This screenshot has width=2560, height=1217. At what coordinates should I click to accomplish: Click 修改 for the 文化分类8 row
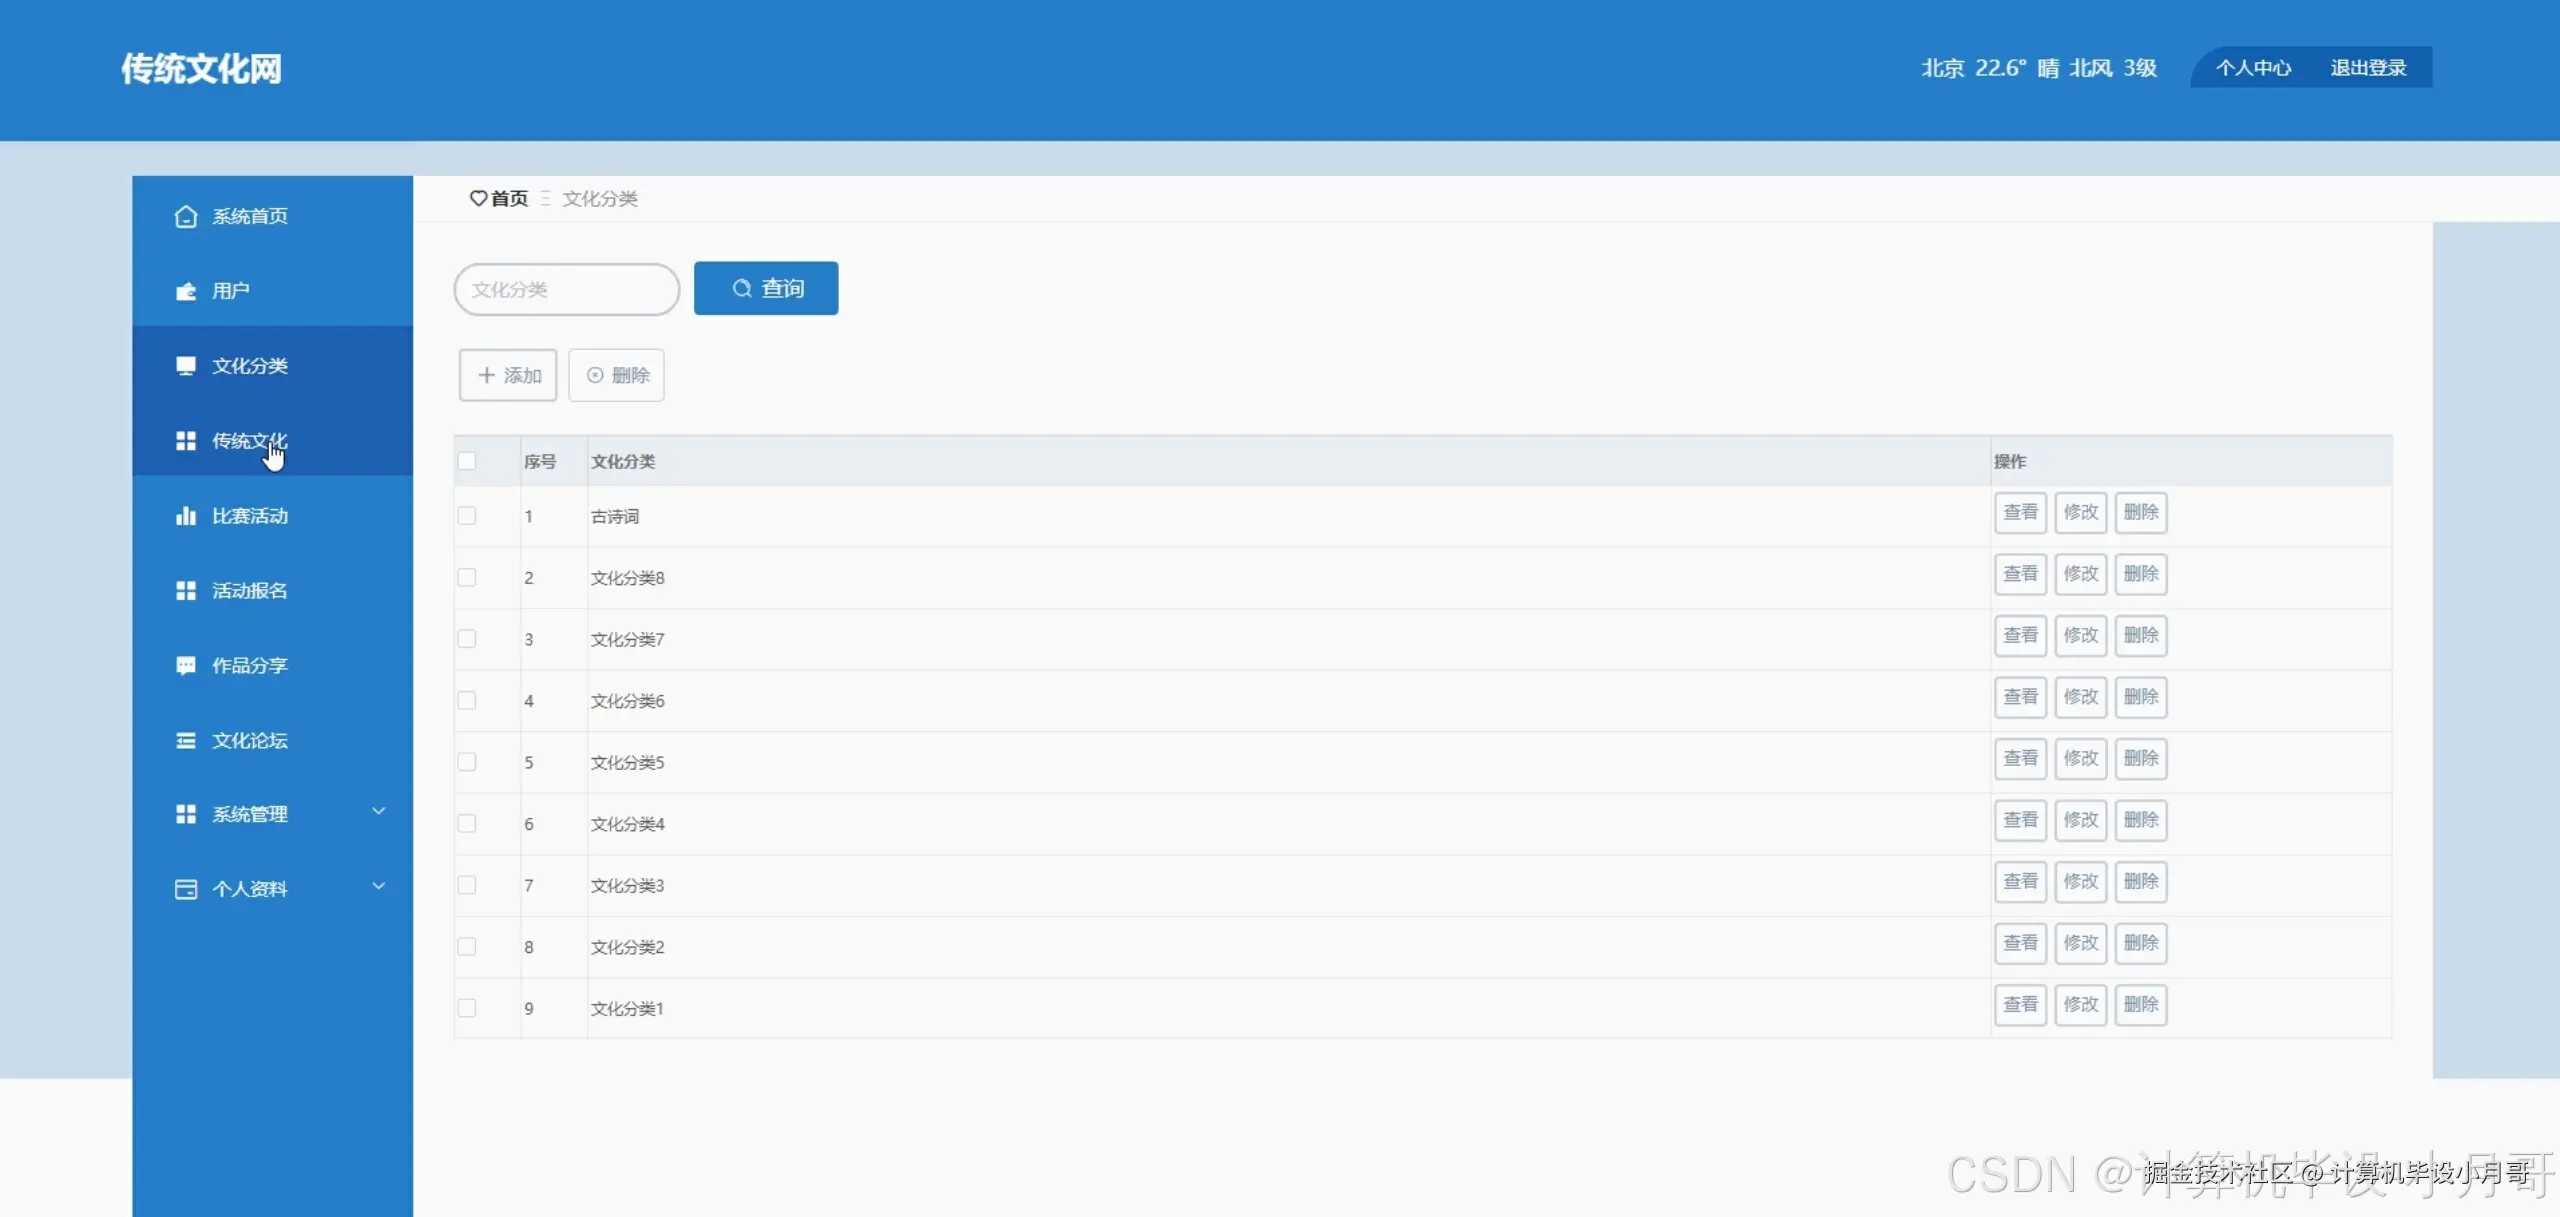click(2081, 574)
